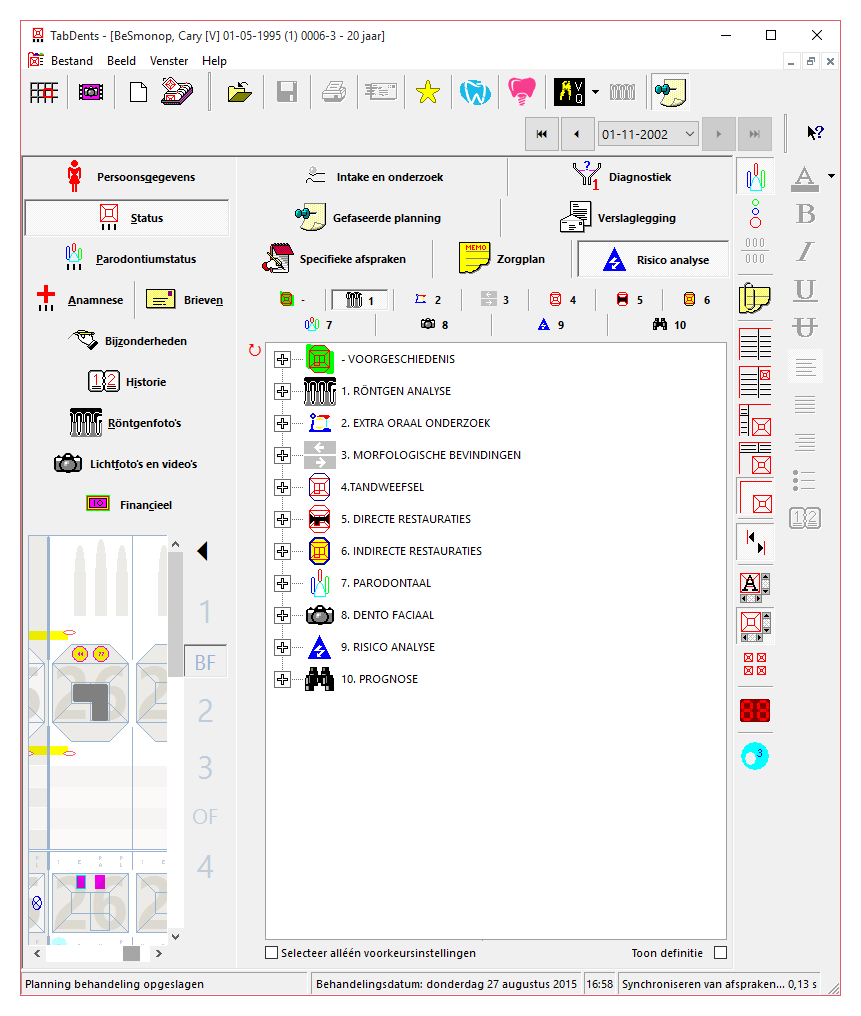Click the invoice stack toolbar icon
This screenshot has width=861, height=1016.
point(177,92)
